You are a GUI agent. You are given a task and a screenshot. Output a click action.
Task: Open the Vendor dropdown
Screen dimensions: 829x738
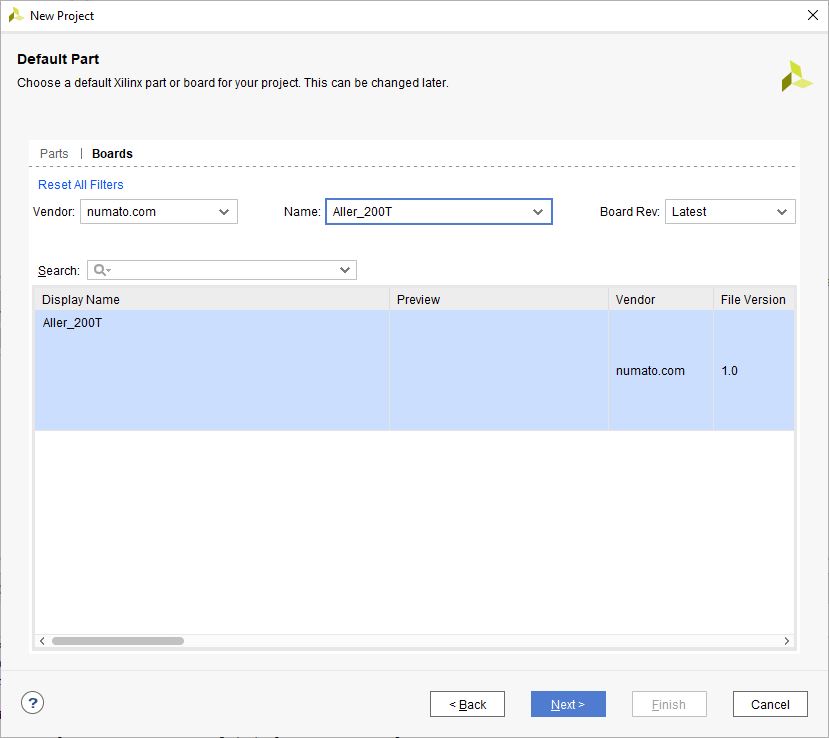coord(158,211)
